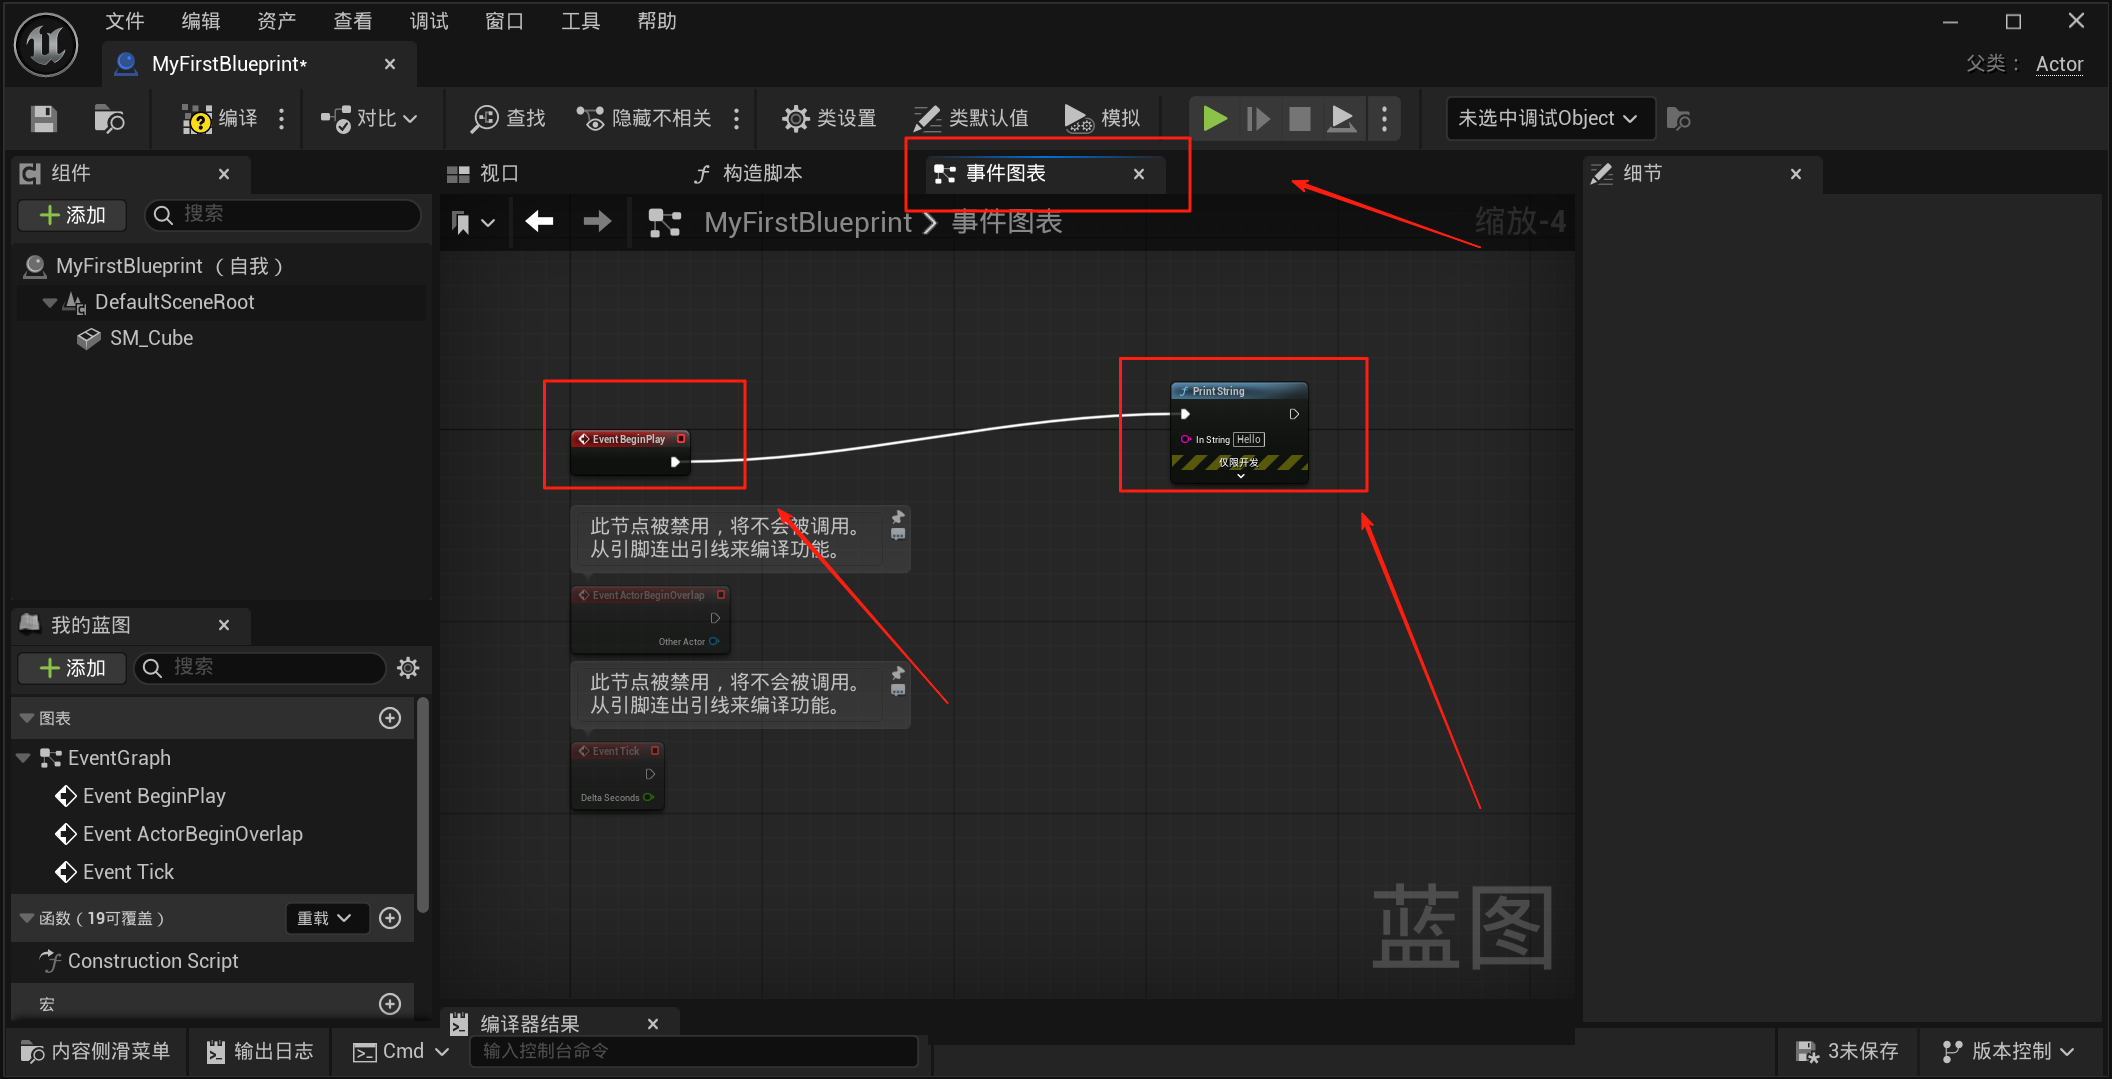Open 输出日志 output log

click(260, 1051)
